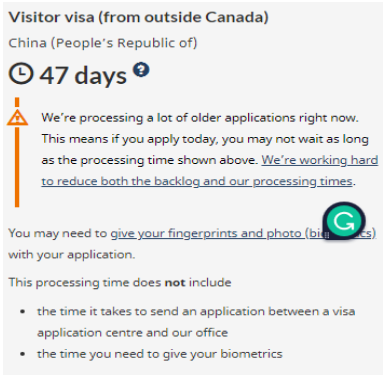Open the help question mark beside 47 days
The height and width of the screenshot is (377, 383).
point(141,70)
